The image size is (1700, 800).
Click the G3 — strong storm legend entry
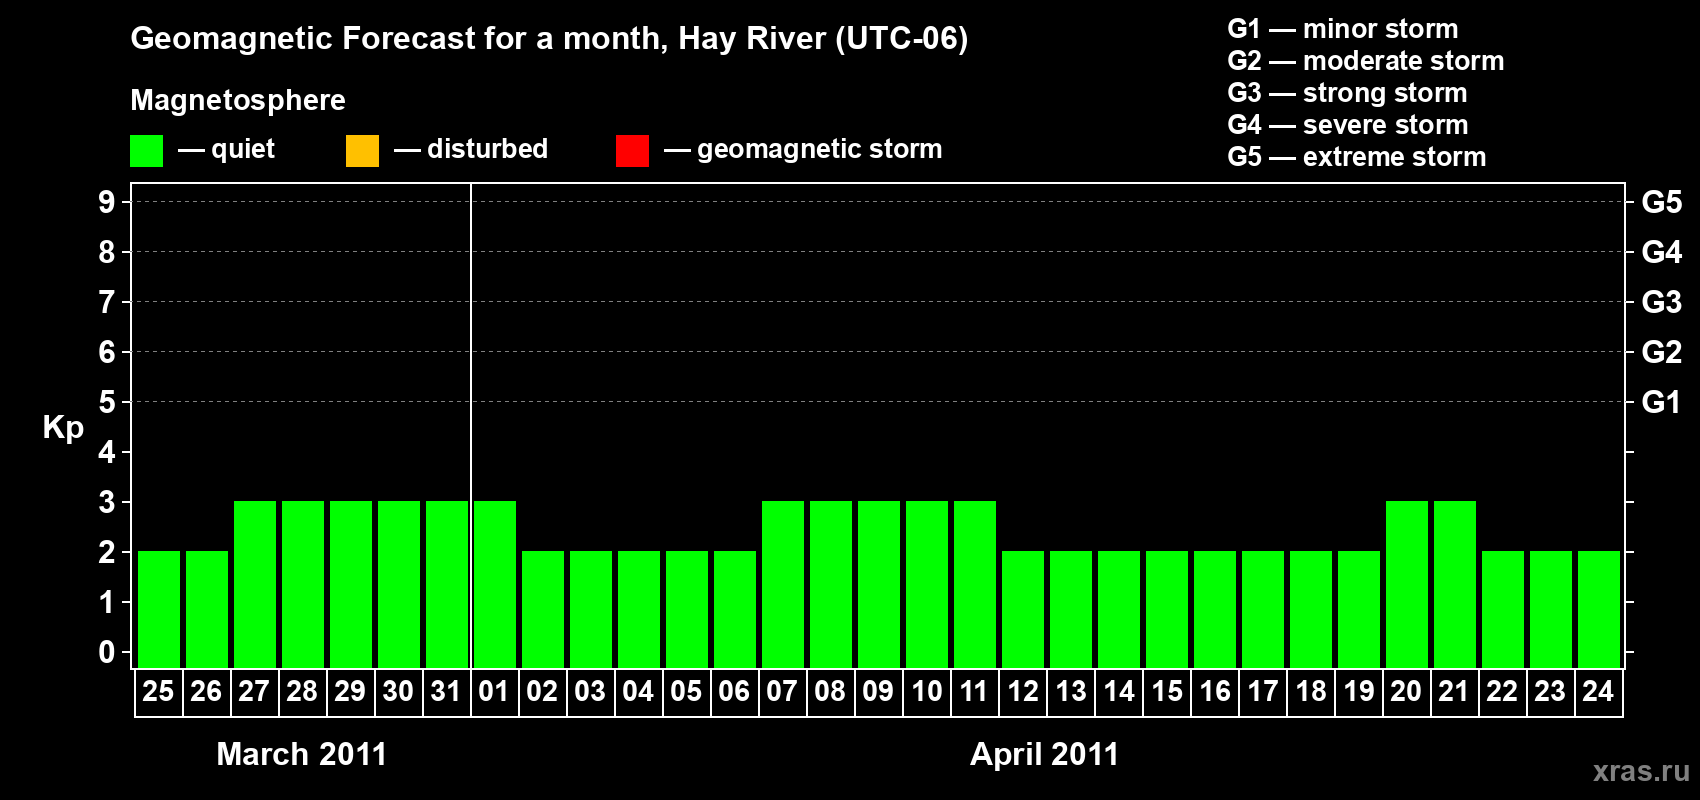pyautogui.click(x=1348, y=93)
